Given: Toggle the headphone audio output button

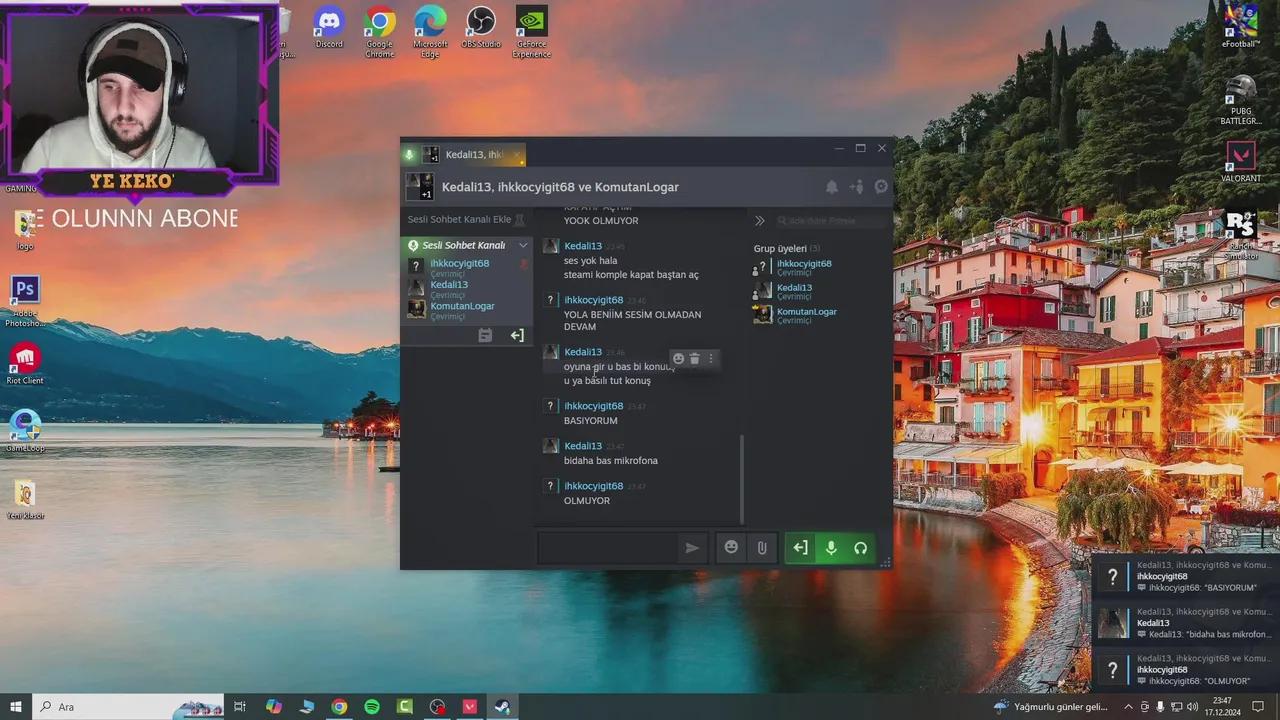Looking at the screenshot, I should click(x=860, y=548).
